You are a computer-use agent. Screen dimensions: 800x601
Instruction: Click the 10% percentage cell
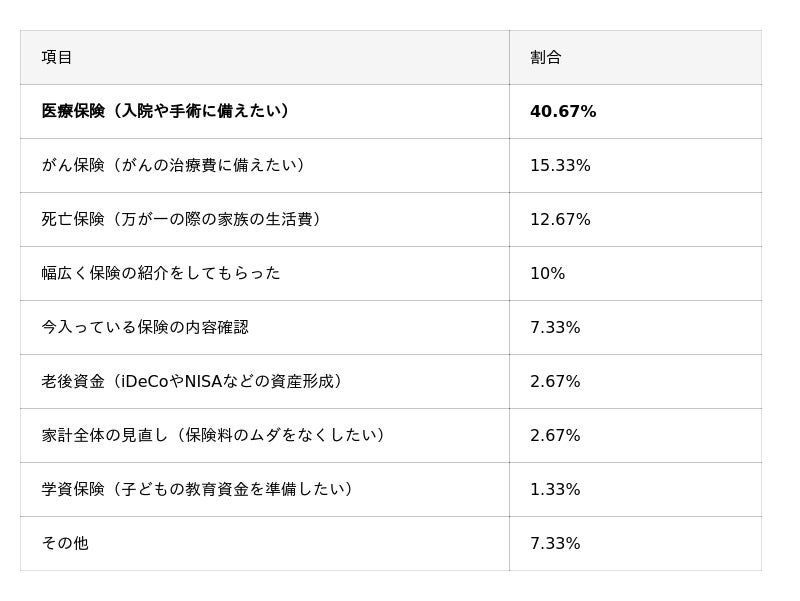pos(547,273)
